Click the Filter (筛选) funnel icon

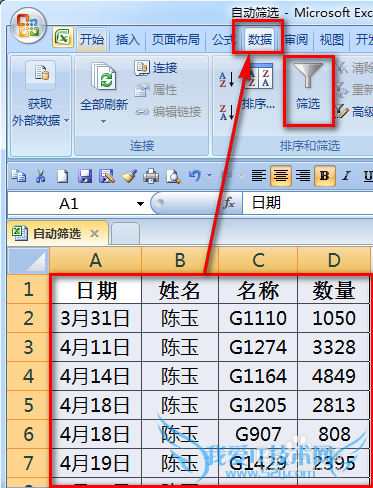tap(308, 75)
